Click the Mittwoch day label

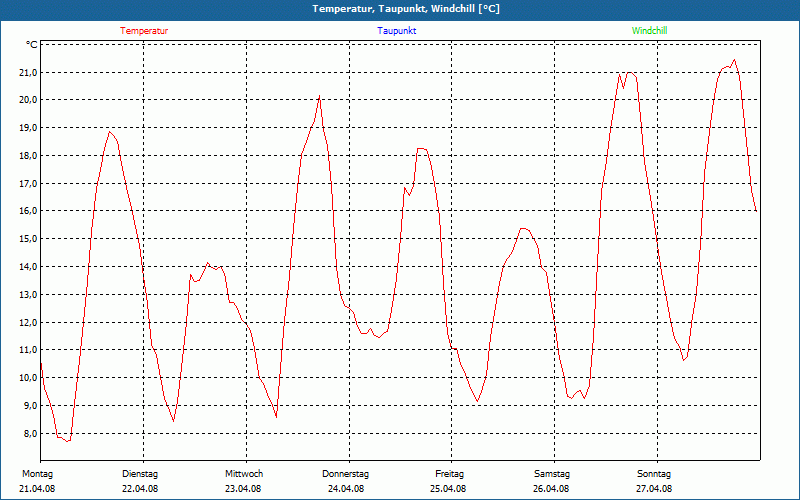point(244,474)
